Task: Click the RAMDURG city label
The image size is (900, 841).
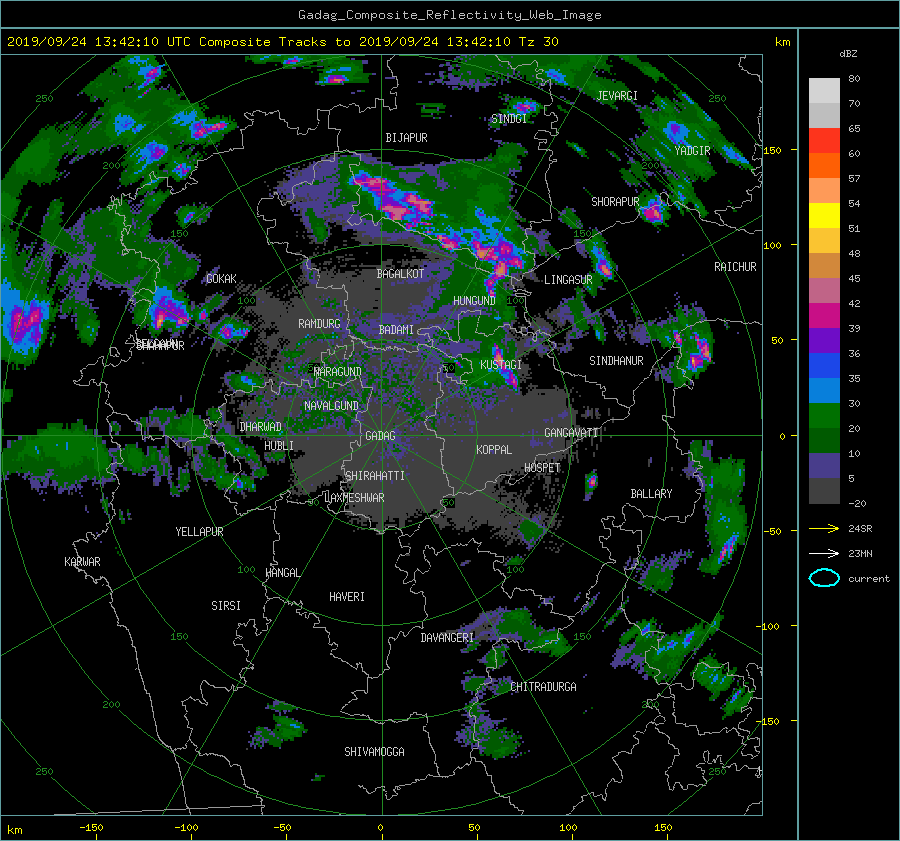Action: tap(319, 324)
